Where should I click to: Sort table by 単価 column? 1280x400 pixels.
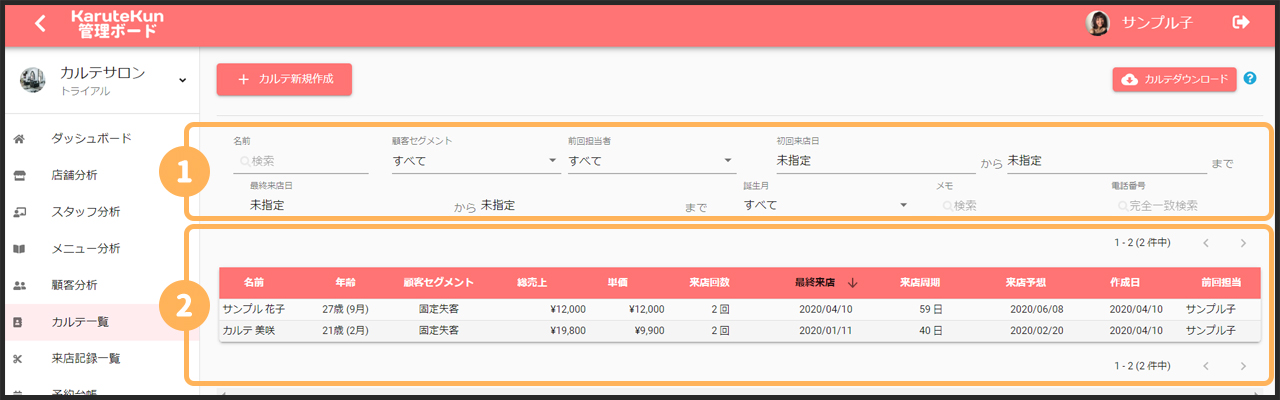(x=618, y=282)
